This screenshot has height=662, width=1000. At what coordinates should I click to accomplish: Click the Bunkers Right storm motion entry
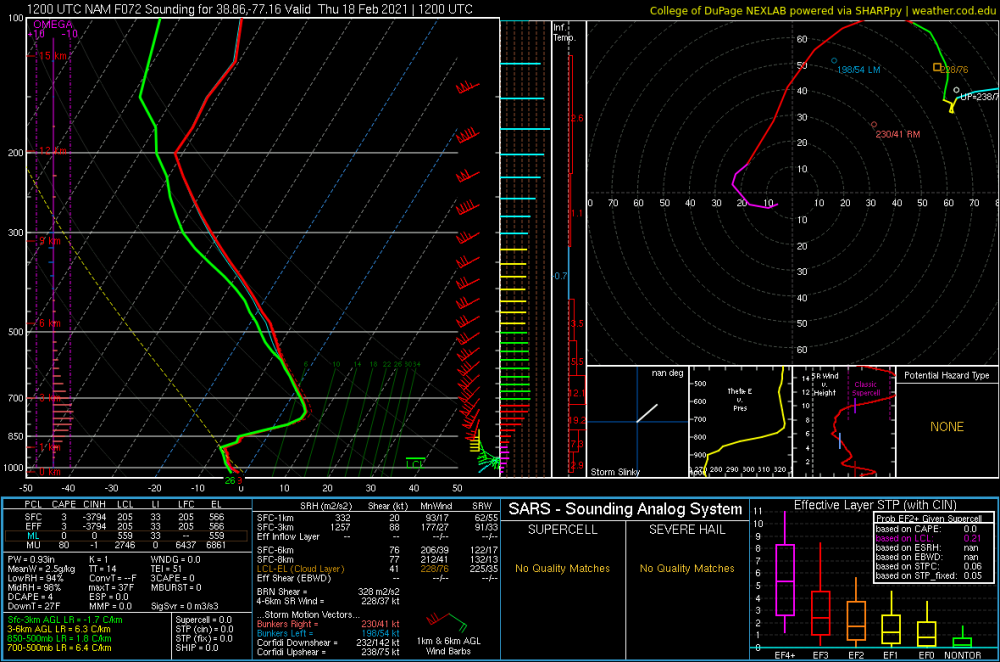click(x=328, y=624)
